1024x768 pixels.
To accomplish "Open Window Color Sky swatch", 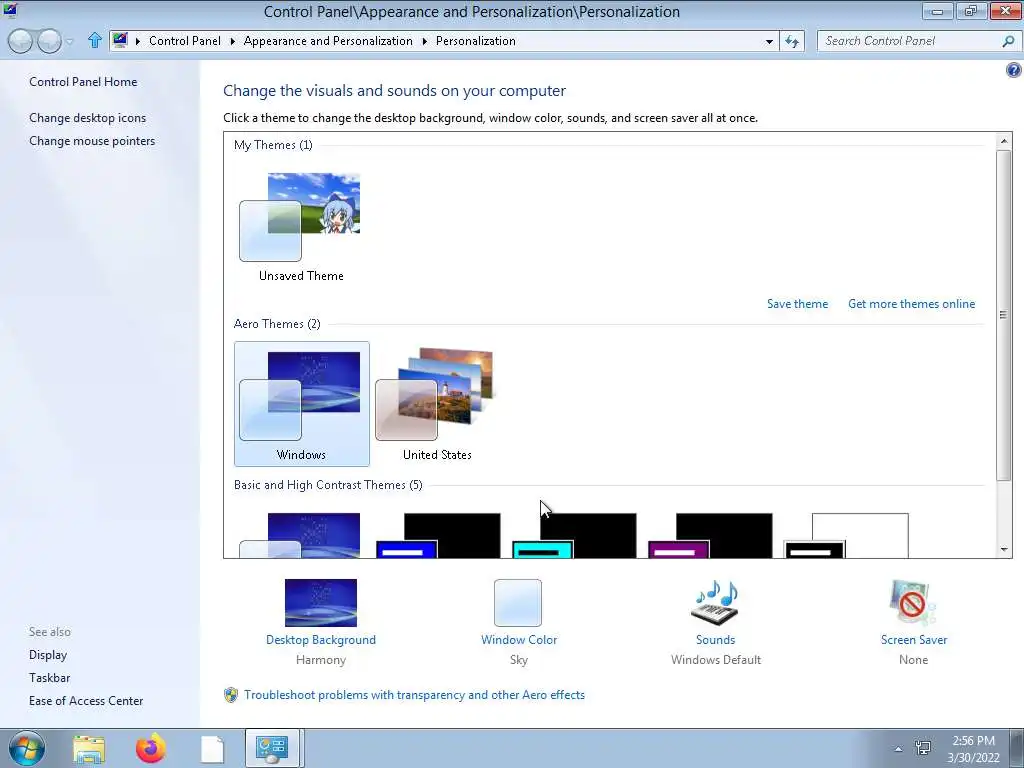I will pos(518,603).
